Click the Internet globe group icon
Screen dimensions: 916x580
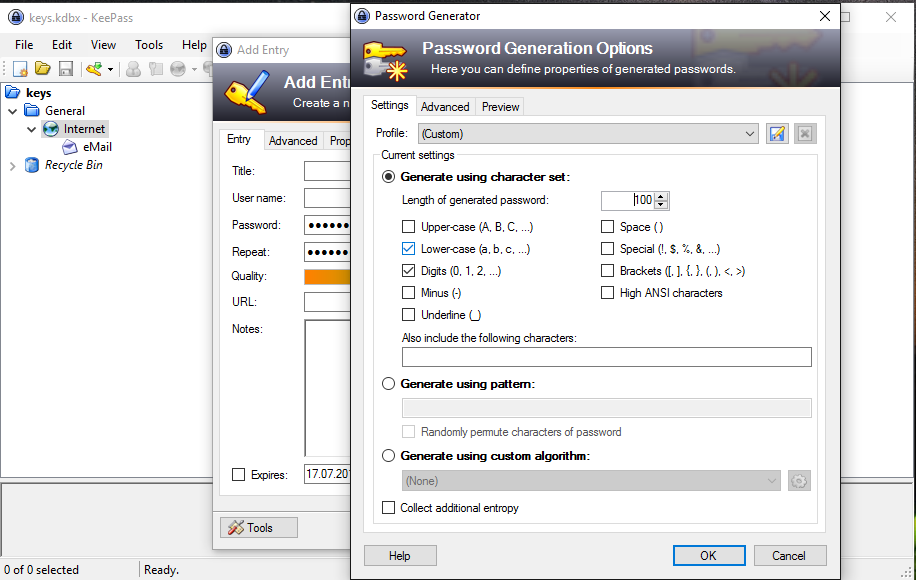51,129
